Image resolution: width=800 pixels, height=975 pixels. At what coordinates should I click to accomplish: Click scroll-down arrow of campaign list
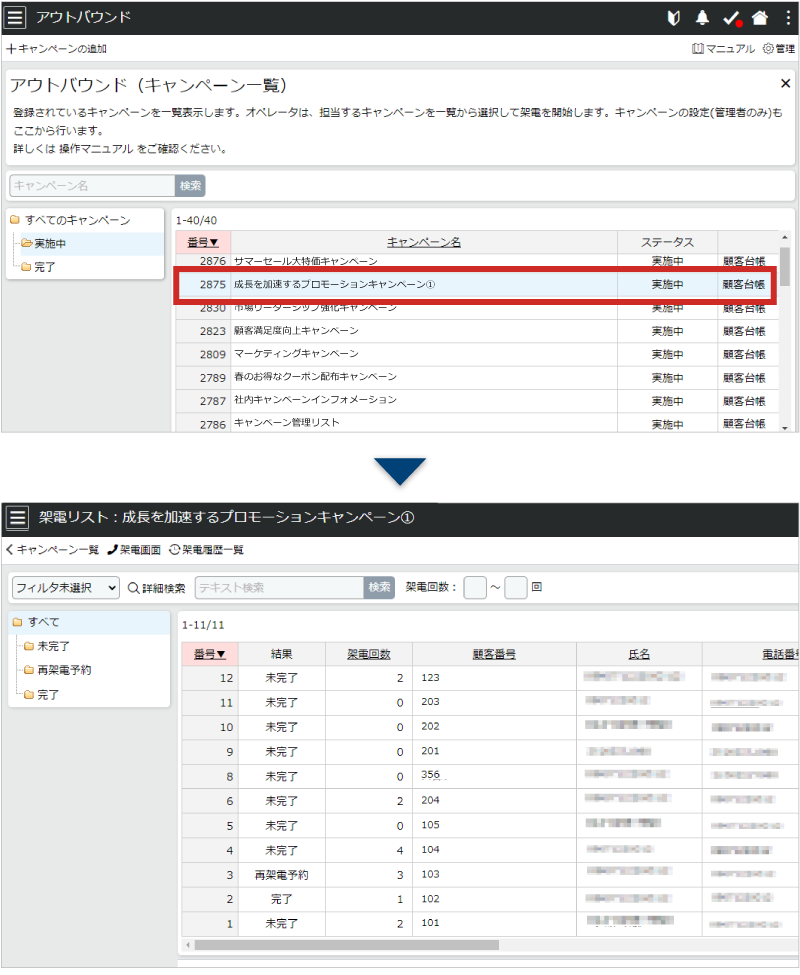pos(784,427)
